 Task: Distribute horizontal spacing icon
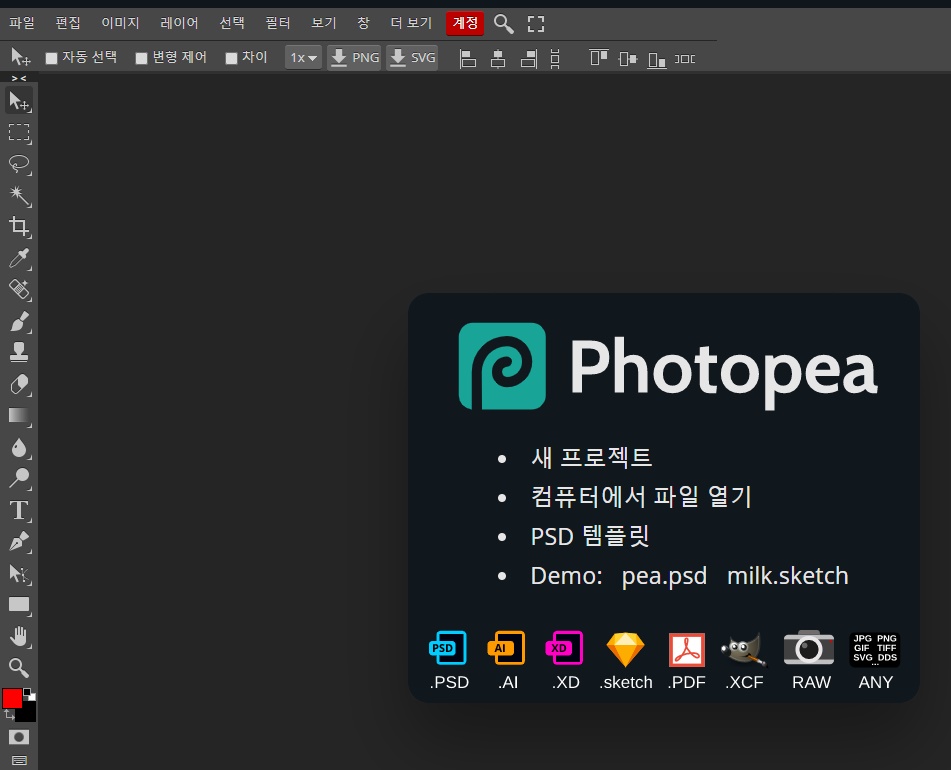685,59
